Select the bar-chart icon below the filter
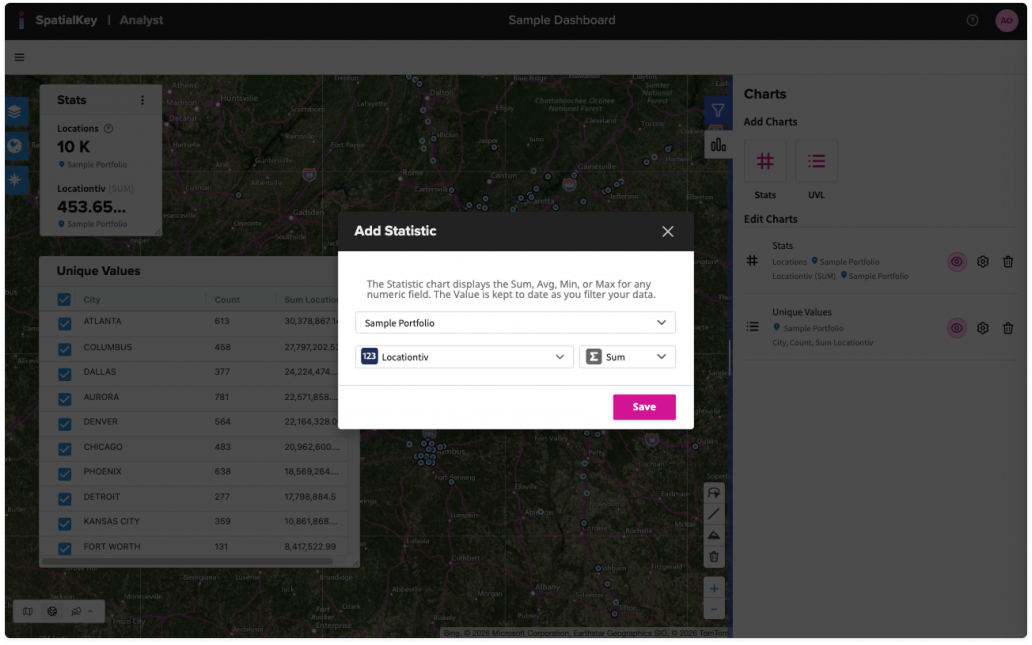 (717, 146)
